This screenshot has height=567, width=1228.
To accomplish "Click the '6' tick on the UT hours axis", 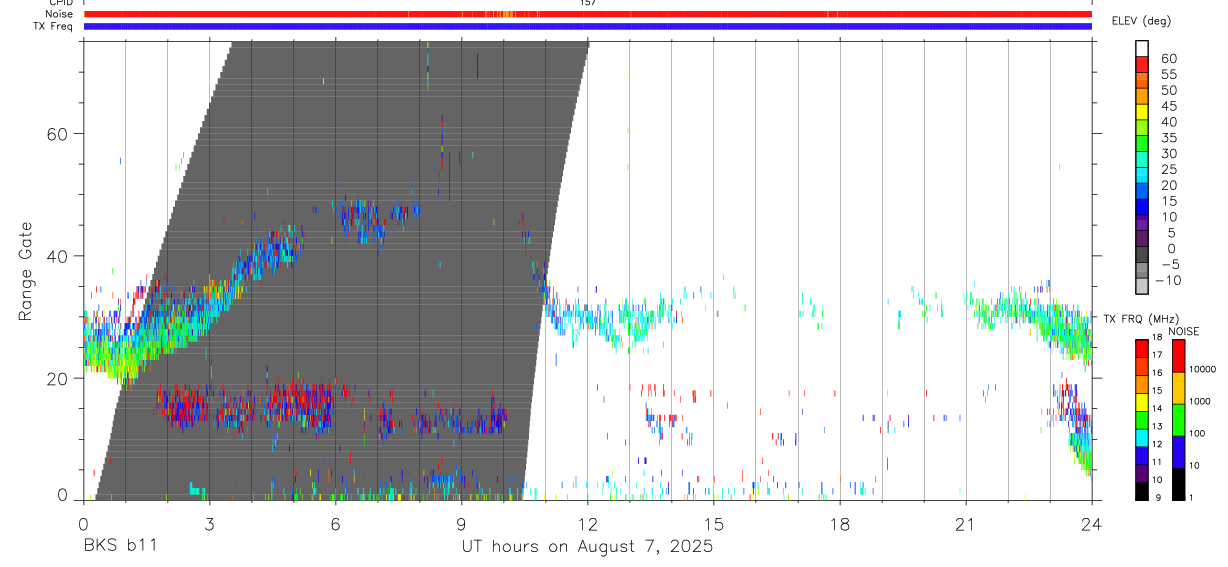I will pyautogui.click(x=335, y=523).
